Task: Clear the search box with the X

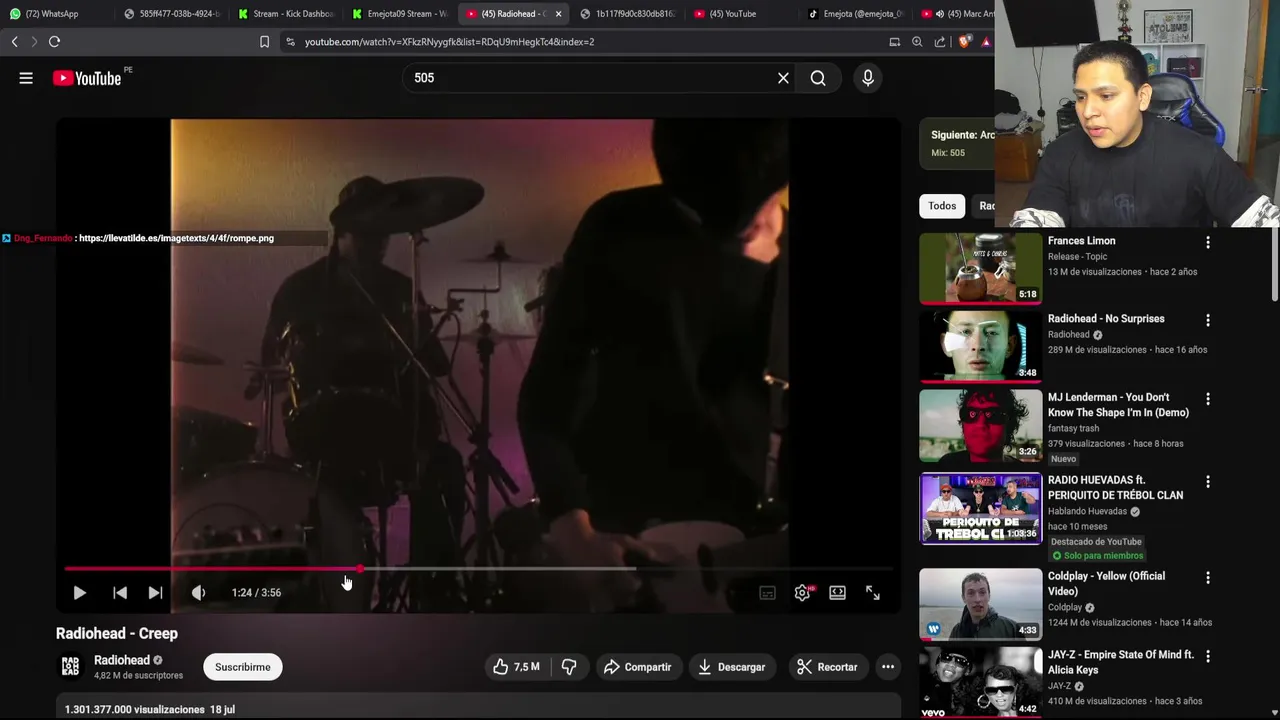Action: click(x=783, y=78)
